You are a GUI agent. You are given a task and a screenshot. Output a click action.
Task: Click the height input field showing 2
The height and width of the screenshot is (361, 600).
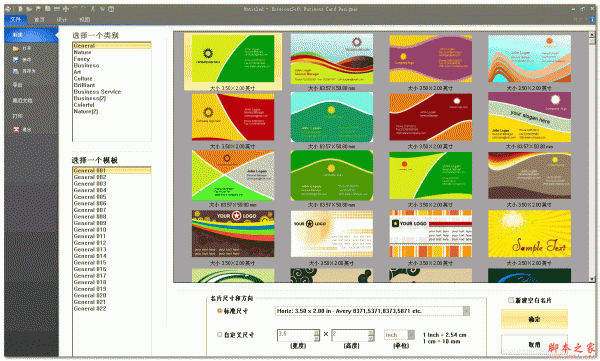pos(350,335)
